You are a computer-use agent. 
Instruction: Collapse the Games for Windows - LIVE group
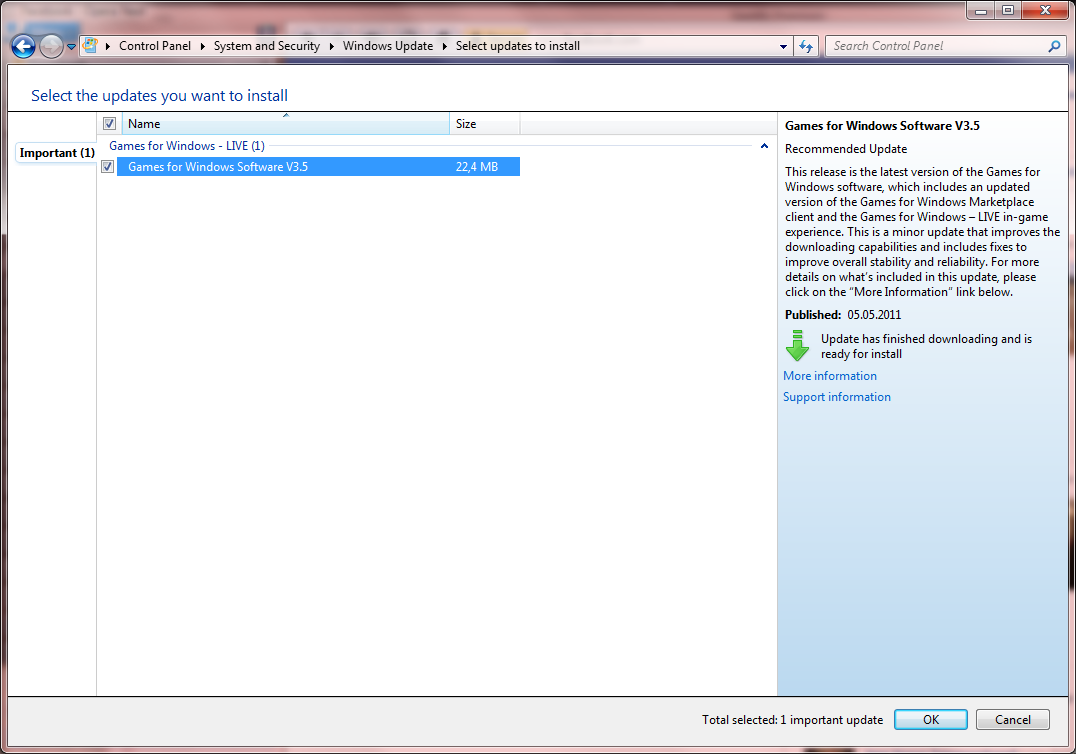coord(764,146)
